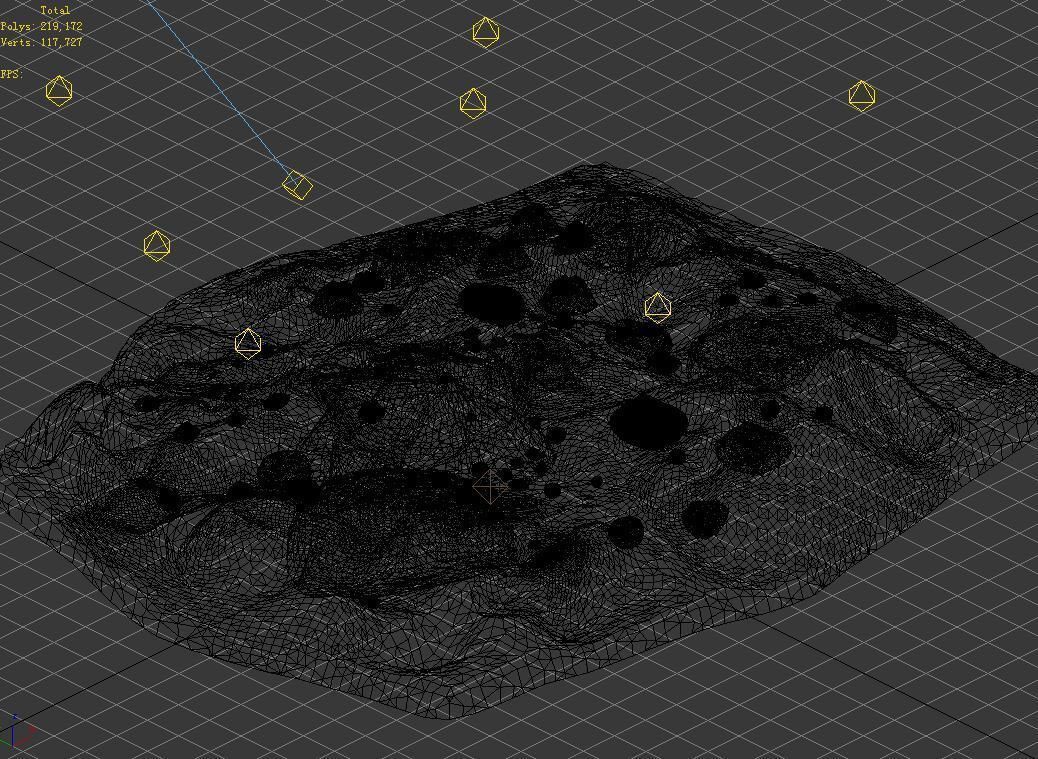Image resolution: width=1038 pixels, height=759 pixels.
Task: Select the yellow cube target at the blue line's end
Action: (x=297, y=185)
